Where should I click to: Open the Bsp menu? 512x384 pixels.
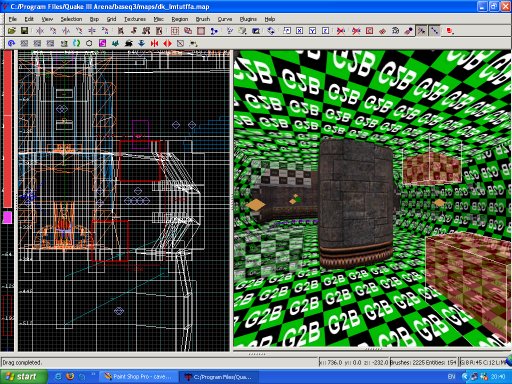(x=94, y=19)
